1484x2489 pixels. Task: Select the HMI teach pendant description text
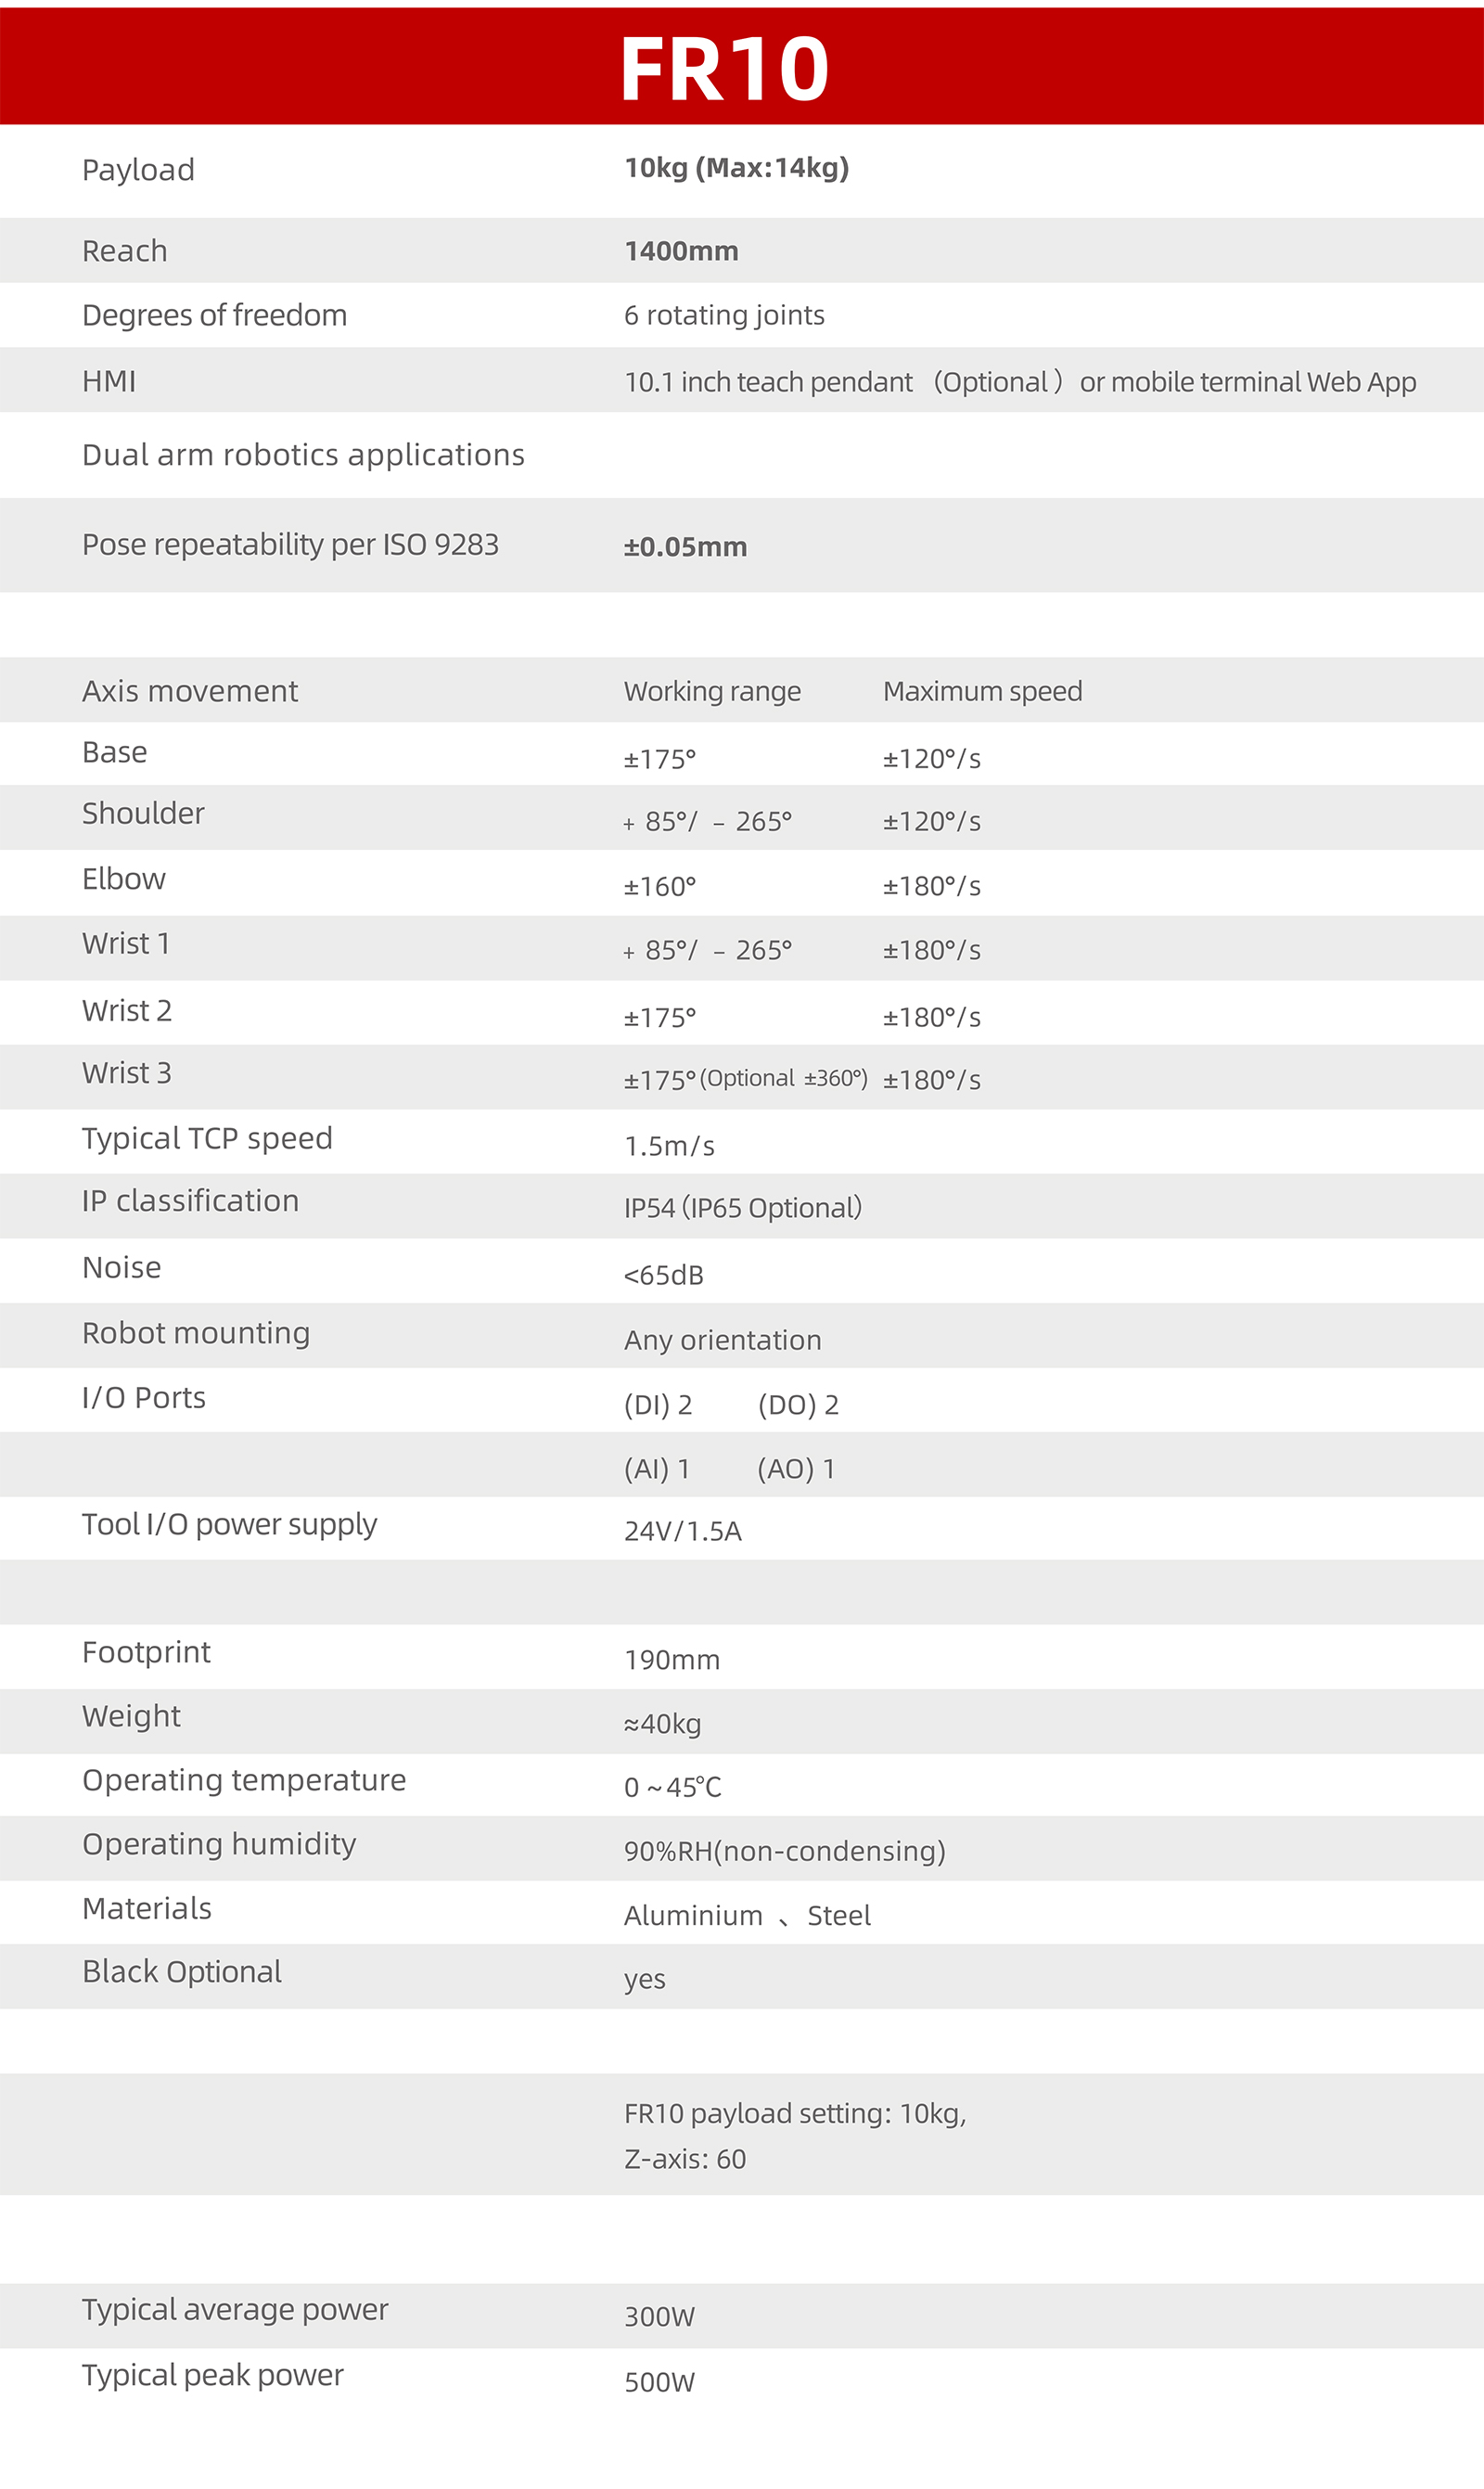(1020, 382)
